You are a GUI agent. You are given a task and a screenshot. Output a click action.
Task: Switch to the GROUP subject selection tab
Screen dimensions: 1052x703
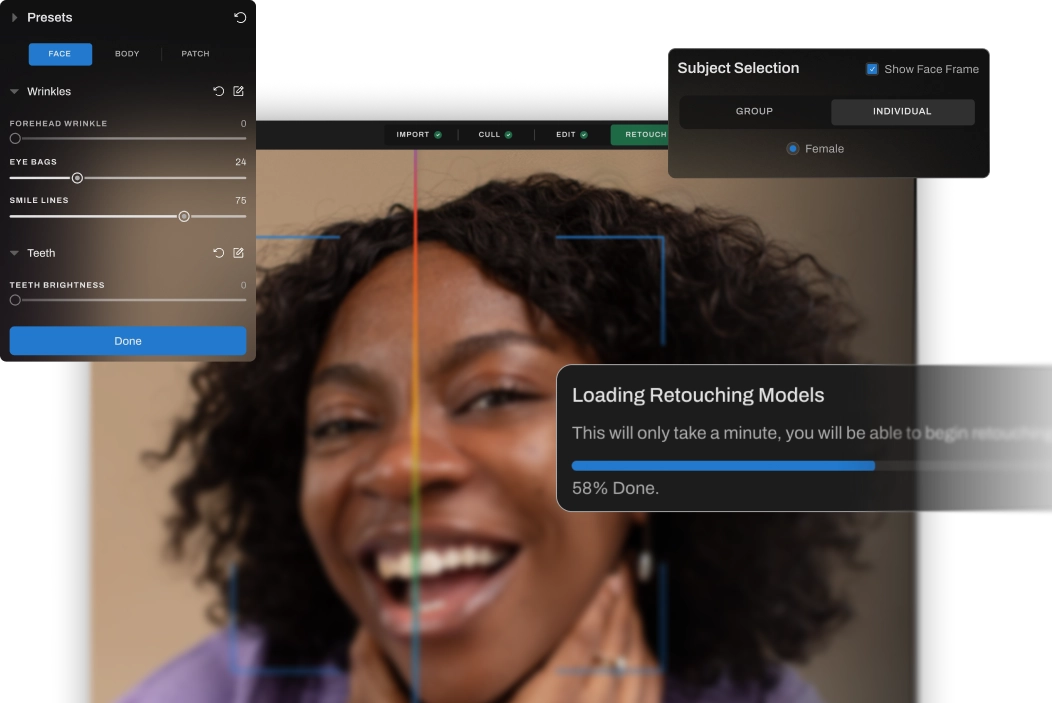755,111
